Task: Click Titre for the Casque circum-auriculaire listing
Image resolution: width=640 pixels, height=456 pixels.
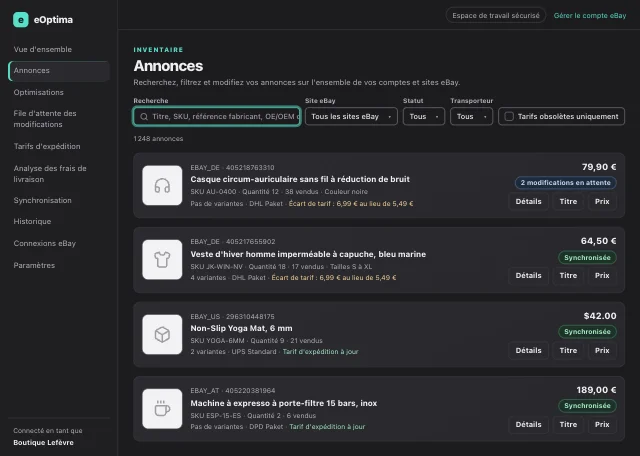Action: point(568,201)
